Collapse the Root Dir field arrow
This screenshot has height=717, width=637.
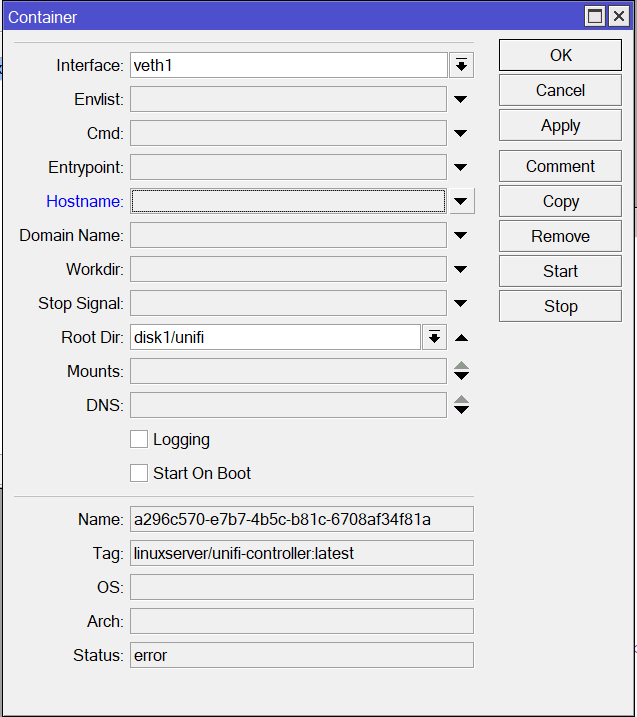pos(461,338)
